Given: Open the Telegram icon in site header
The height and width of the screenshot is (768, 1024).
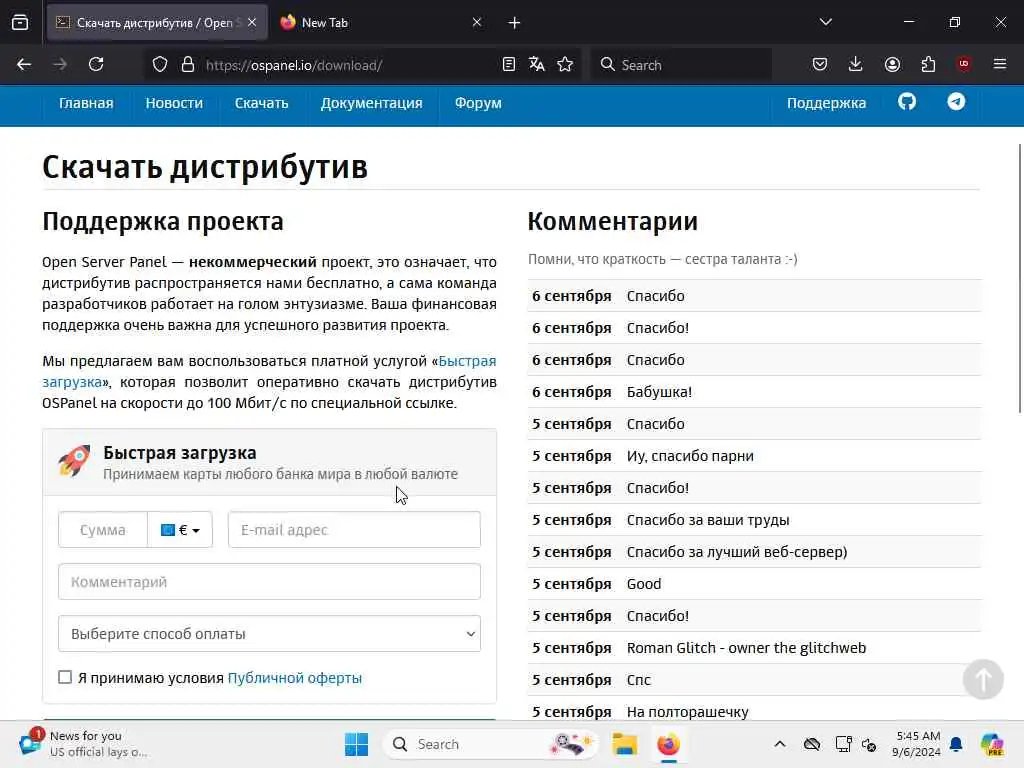Looking at the screenshot, I should coord(956,102).
